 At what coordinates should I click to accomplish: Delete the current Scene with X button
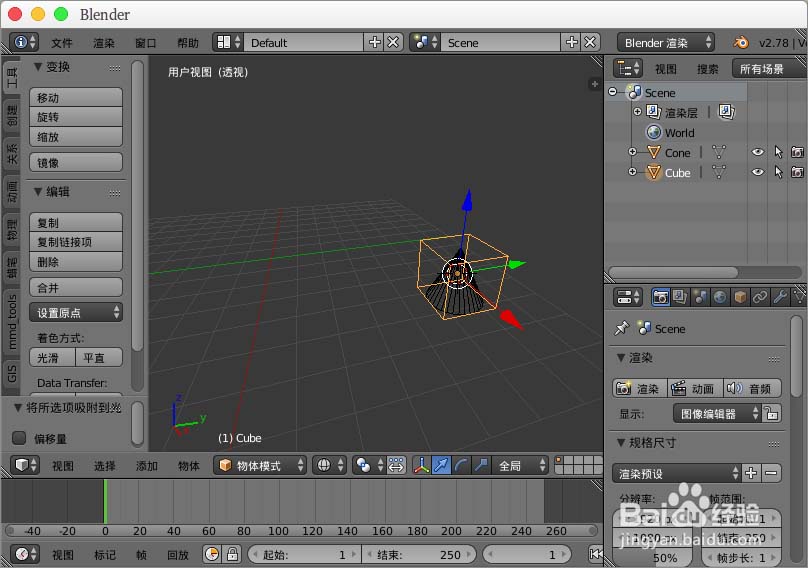point(590,42)
